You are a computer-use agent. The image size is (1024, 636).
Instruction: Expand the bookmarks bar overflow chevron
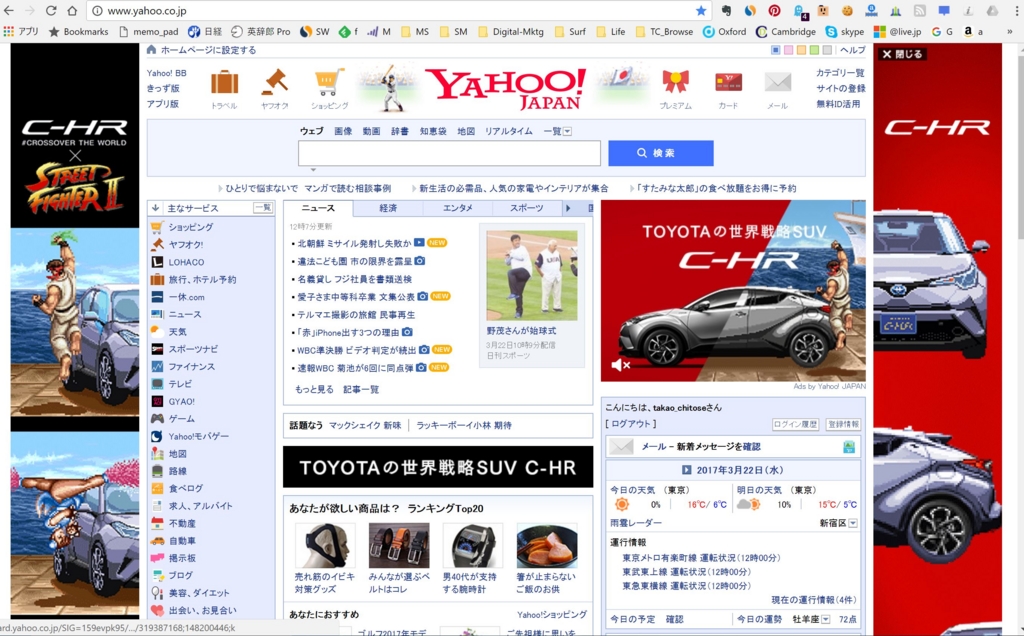pyautogui.click(x=1009, y=31)
